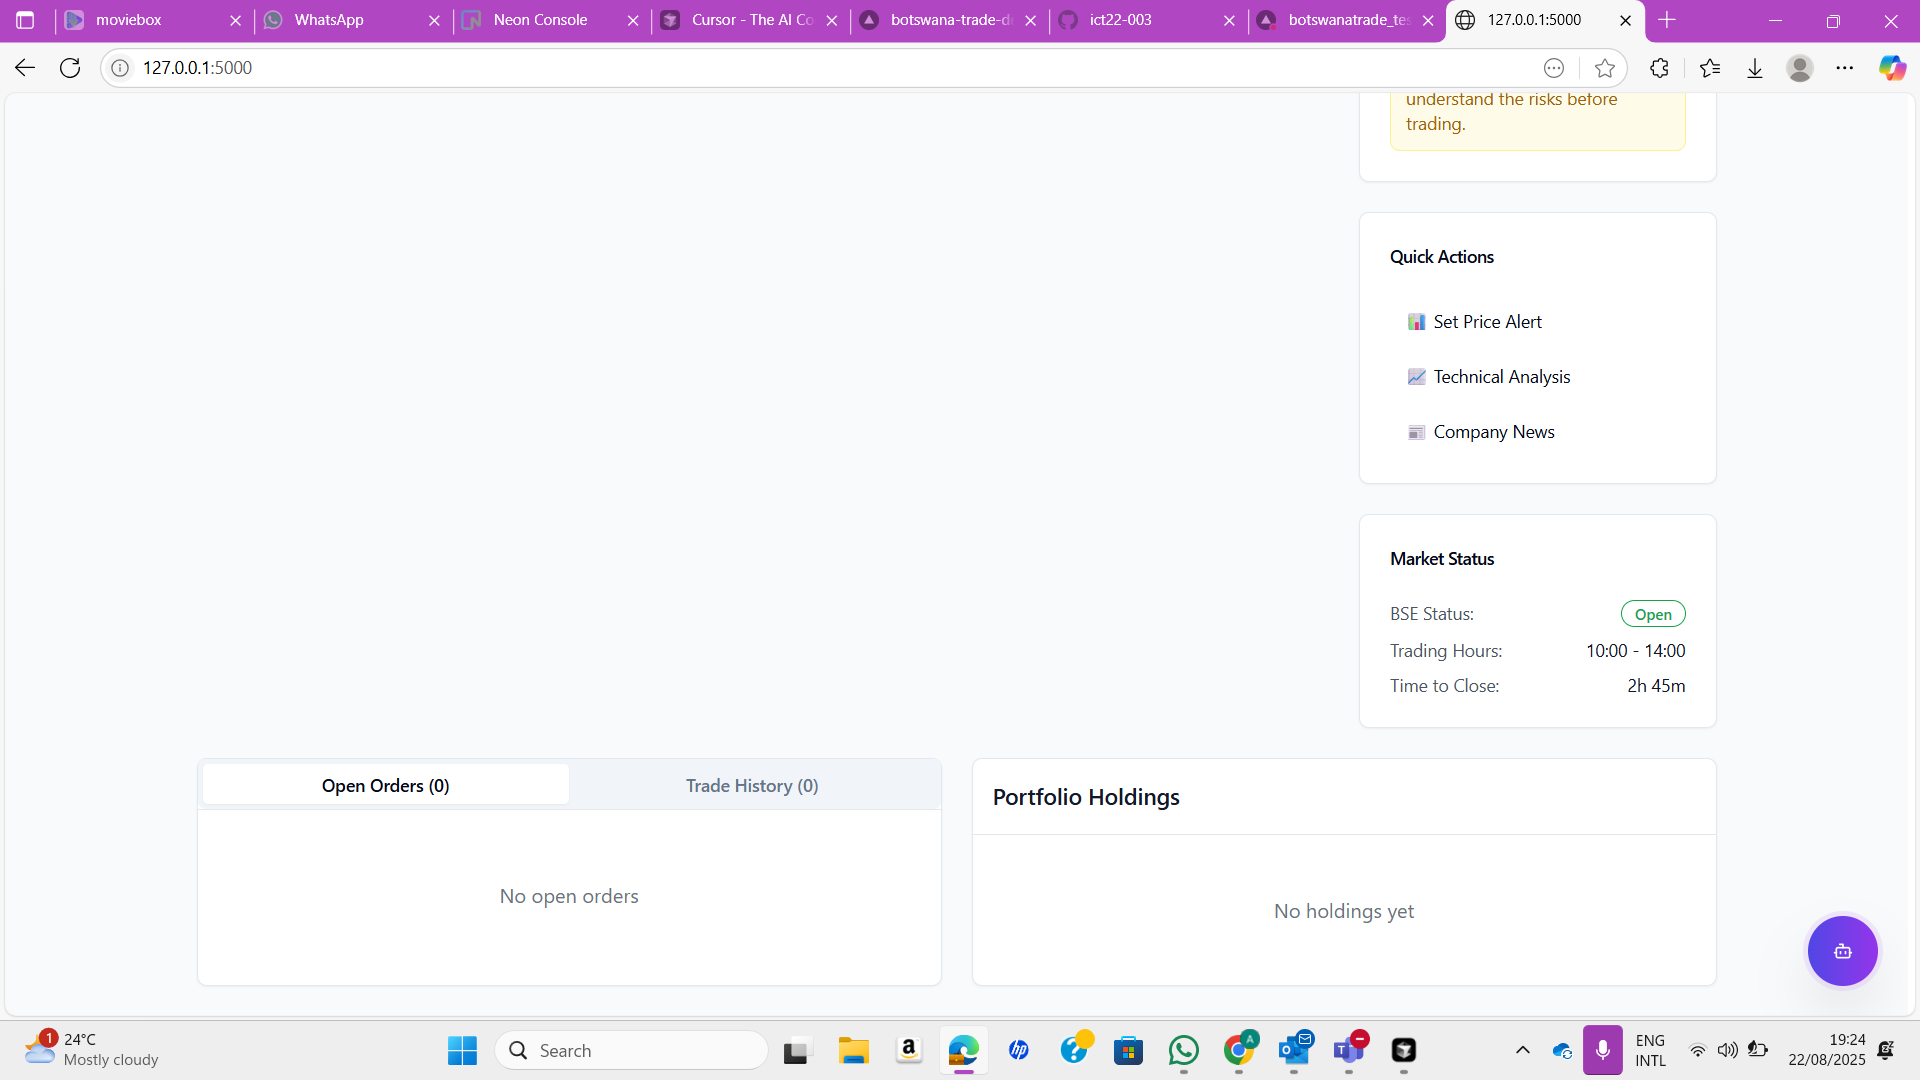Screen dimensions: 1920x1080
Task: Open Company News quick action
Action: point(1493,432)
